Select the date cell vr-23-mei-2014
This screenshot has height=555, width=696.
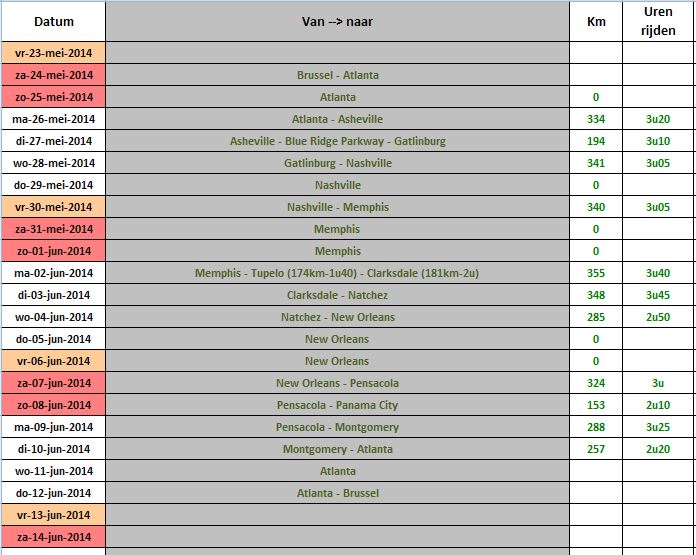coord(53,53)
